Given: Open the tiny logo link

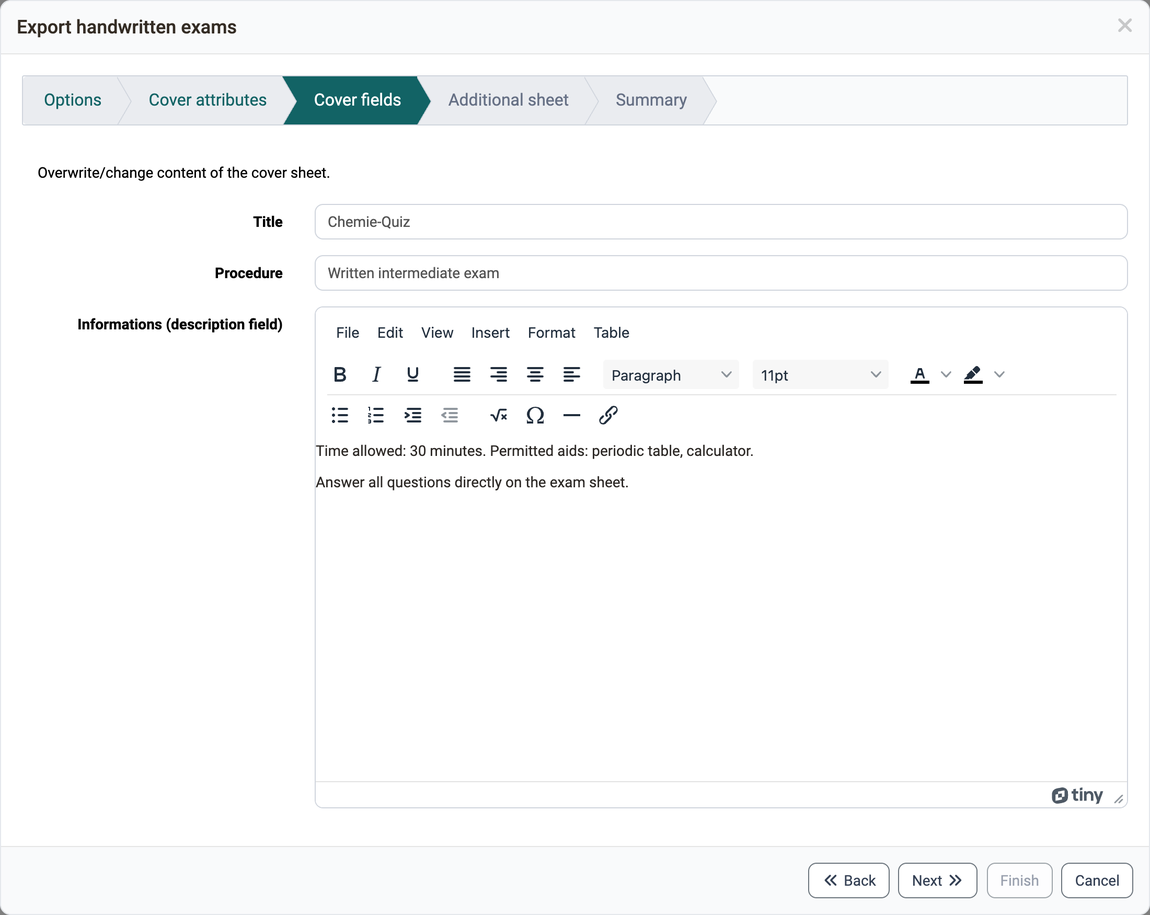Looking at the screenshot, I should (1077, 795).
